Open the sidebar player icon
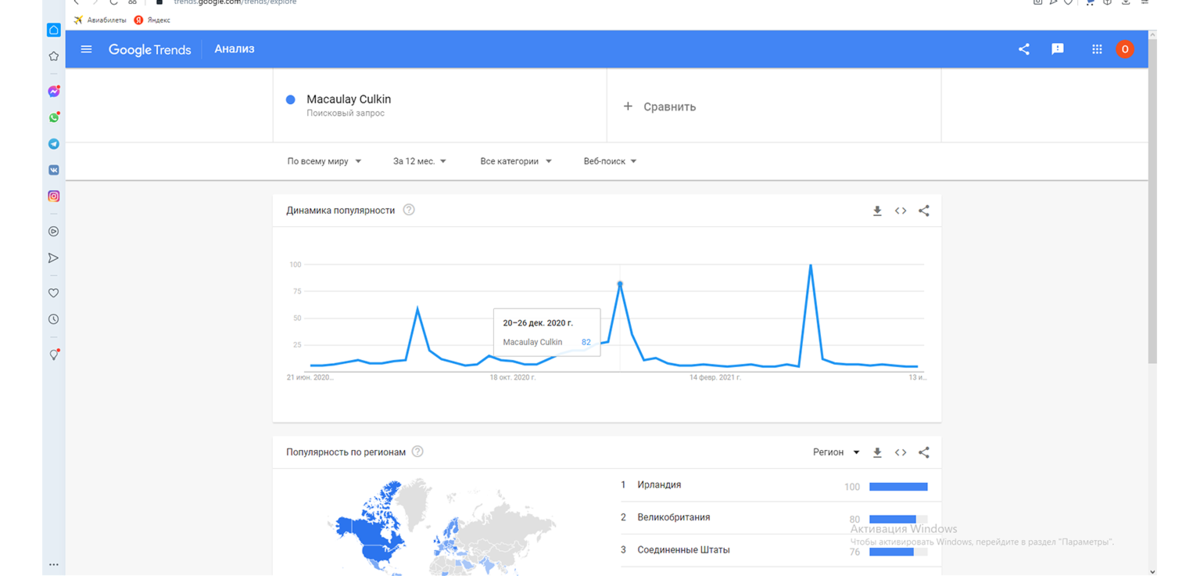The height and width of the screenshot is (576, 1200). pos(54,231)
